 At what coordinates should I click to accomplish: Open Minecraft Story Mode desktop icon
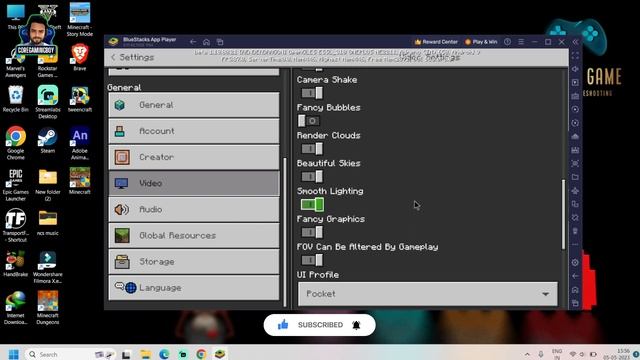tap(80, 19)
